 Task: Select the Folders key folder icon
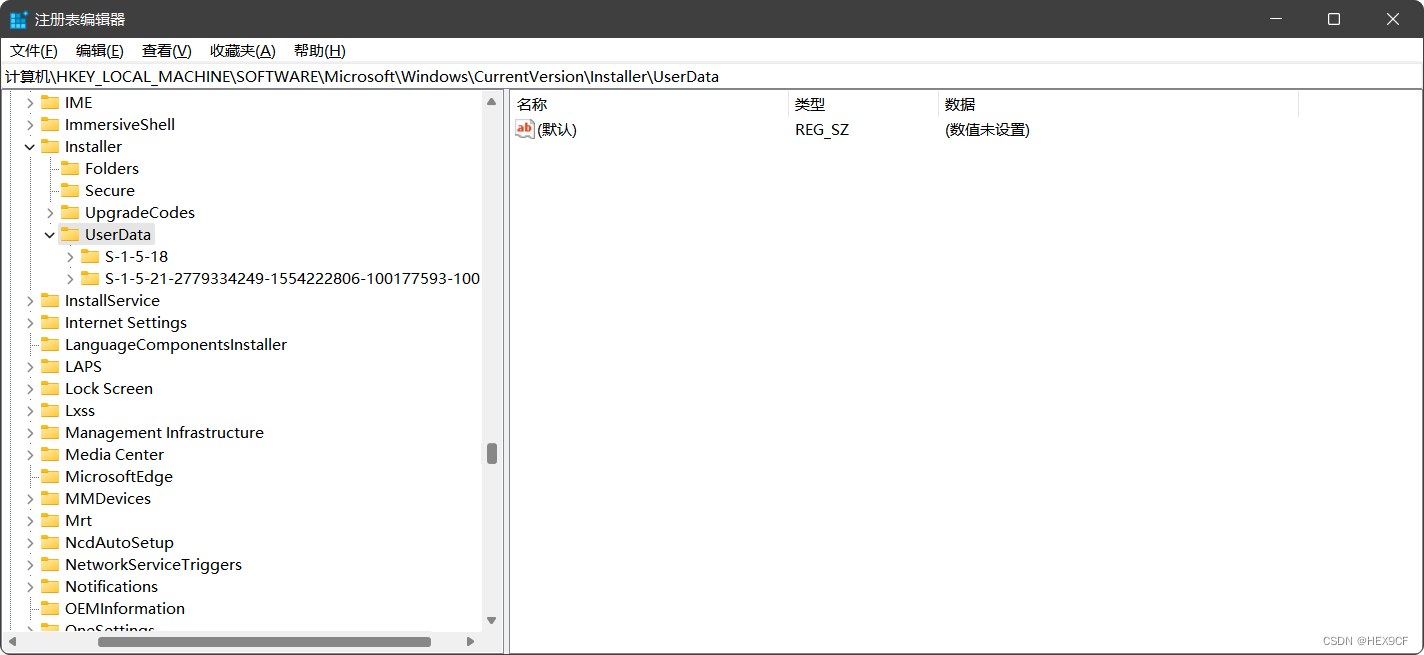[70, 169]
